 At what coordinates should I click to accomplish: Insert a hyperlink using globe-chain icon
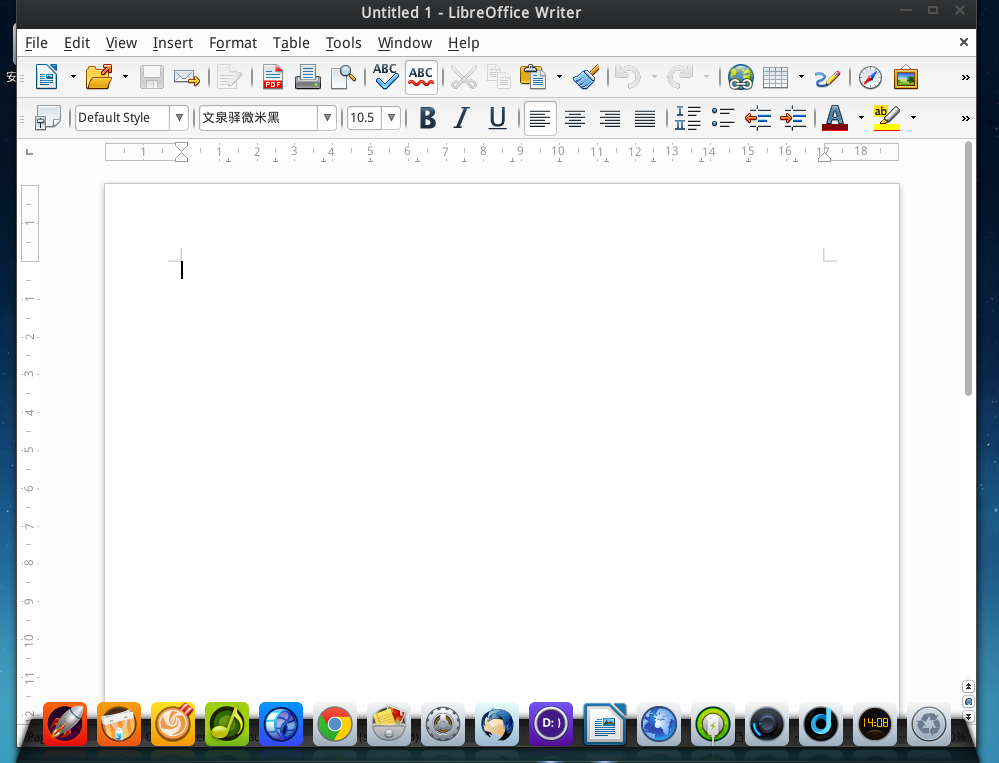740,77
